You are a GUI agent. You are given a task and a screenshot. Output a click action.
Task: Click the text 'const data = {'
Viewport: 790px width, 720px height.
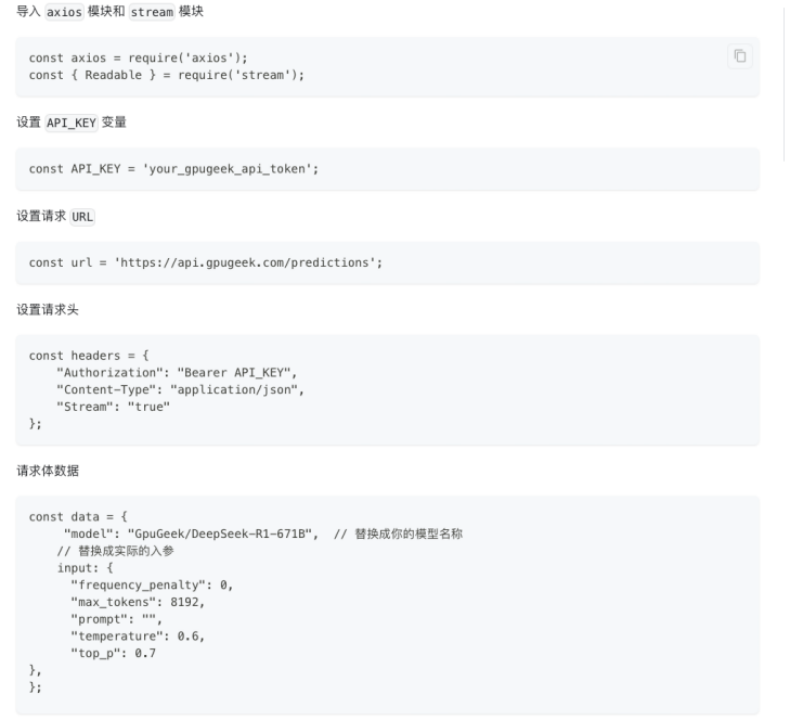point(78,517)
